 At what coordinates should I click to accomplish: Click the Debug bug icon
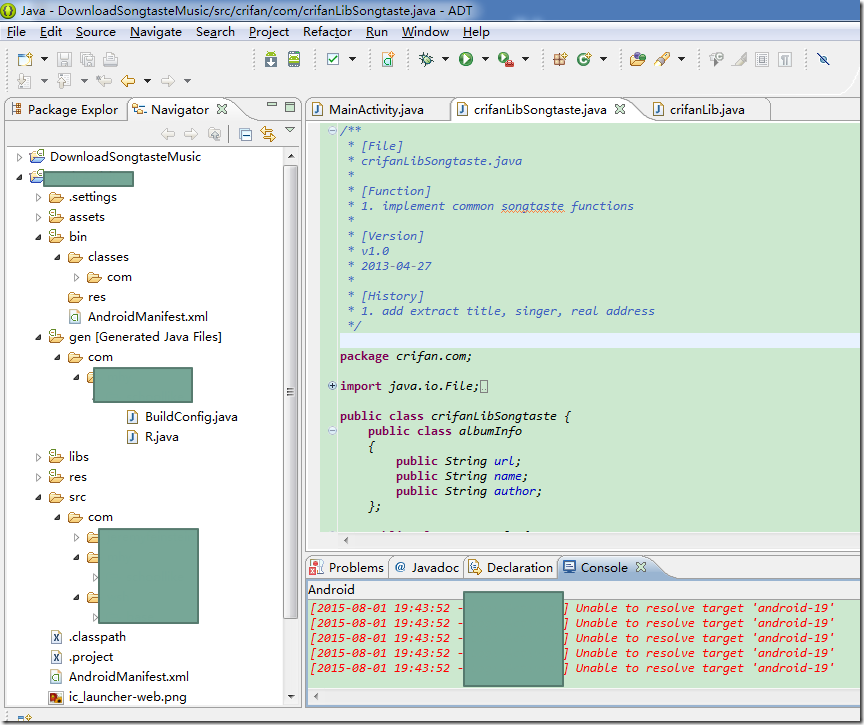click(x=426, y=59)
